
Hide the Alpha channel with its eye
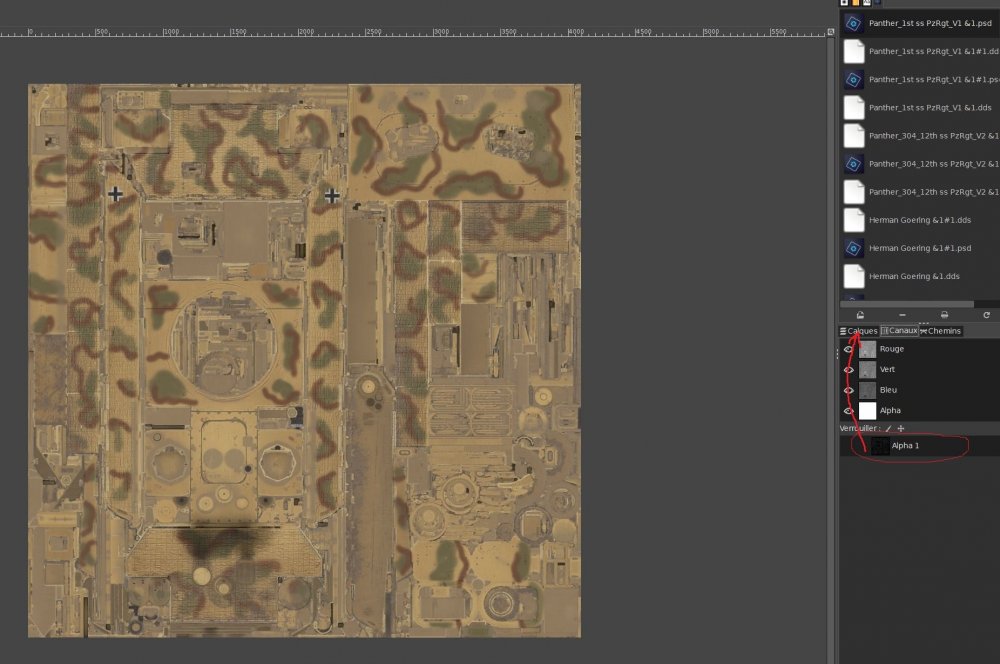(x=848, y=411)
